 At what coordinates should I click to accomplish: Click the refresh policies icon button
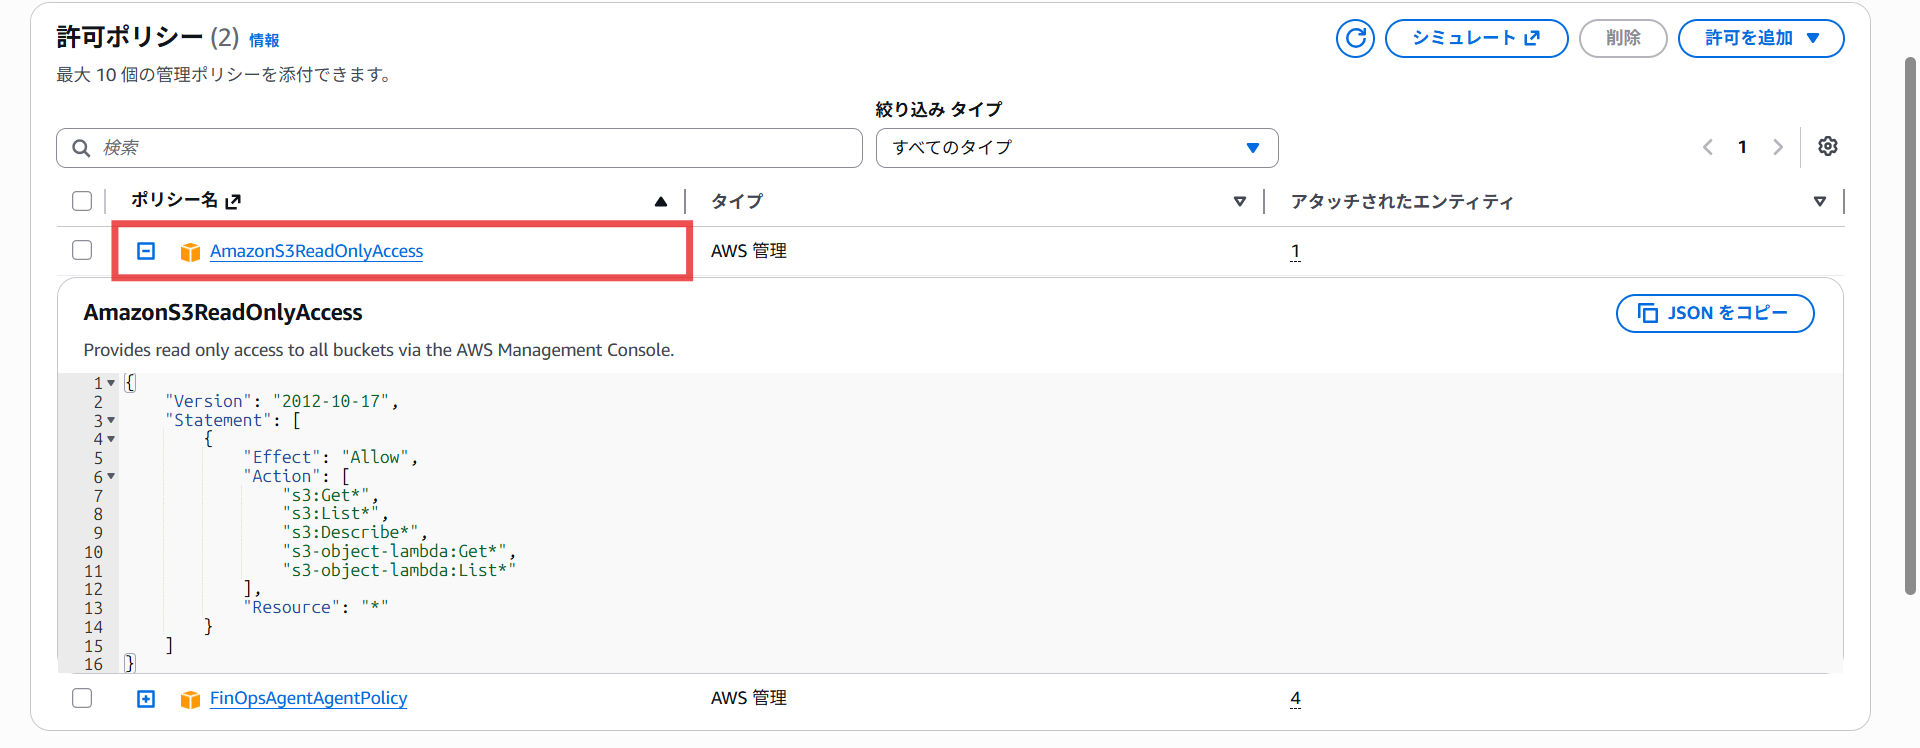(x=1355, y=38)
